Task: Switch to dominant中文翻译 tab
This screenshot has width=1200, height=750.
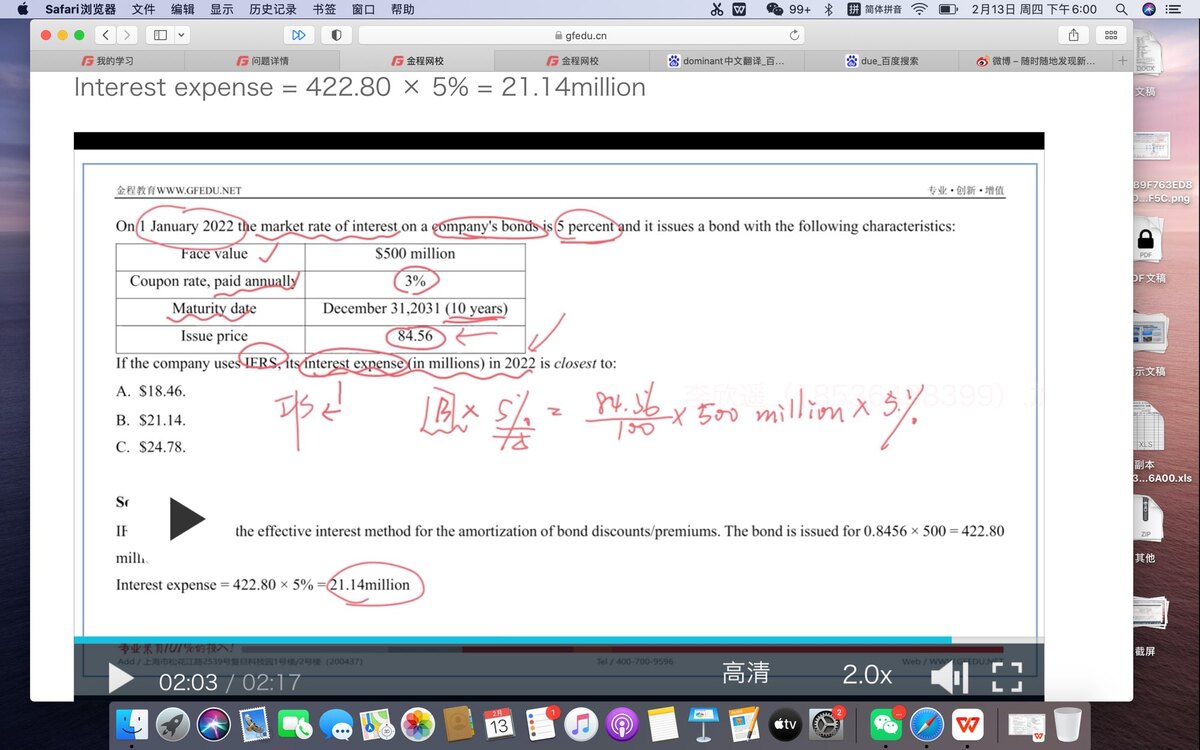Action: coord(726,61)
